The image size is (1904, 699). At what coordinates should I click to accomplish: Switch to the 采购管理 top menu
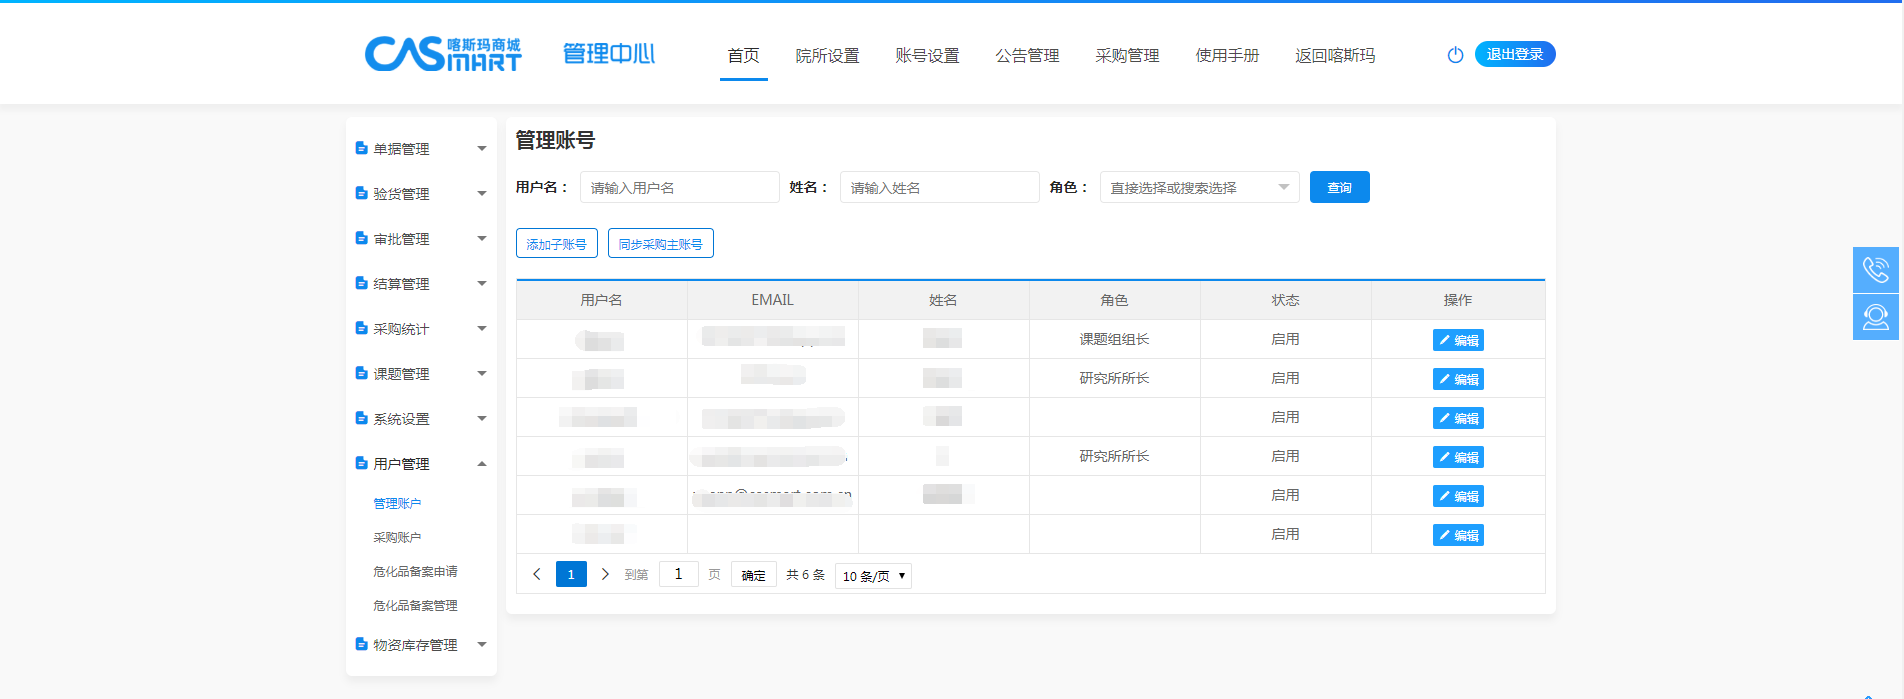click(1127, 56)
